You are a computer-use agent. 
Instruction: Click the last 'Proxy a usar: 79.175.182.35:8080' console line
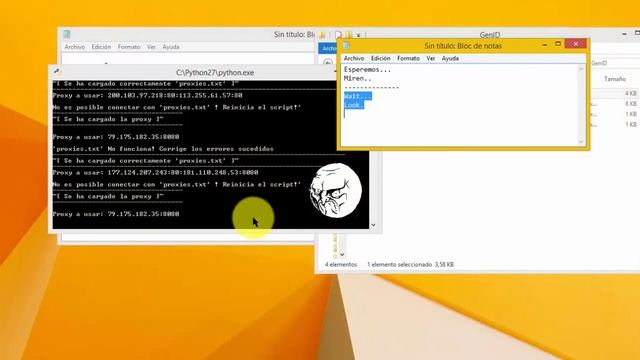pos(116,214)
